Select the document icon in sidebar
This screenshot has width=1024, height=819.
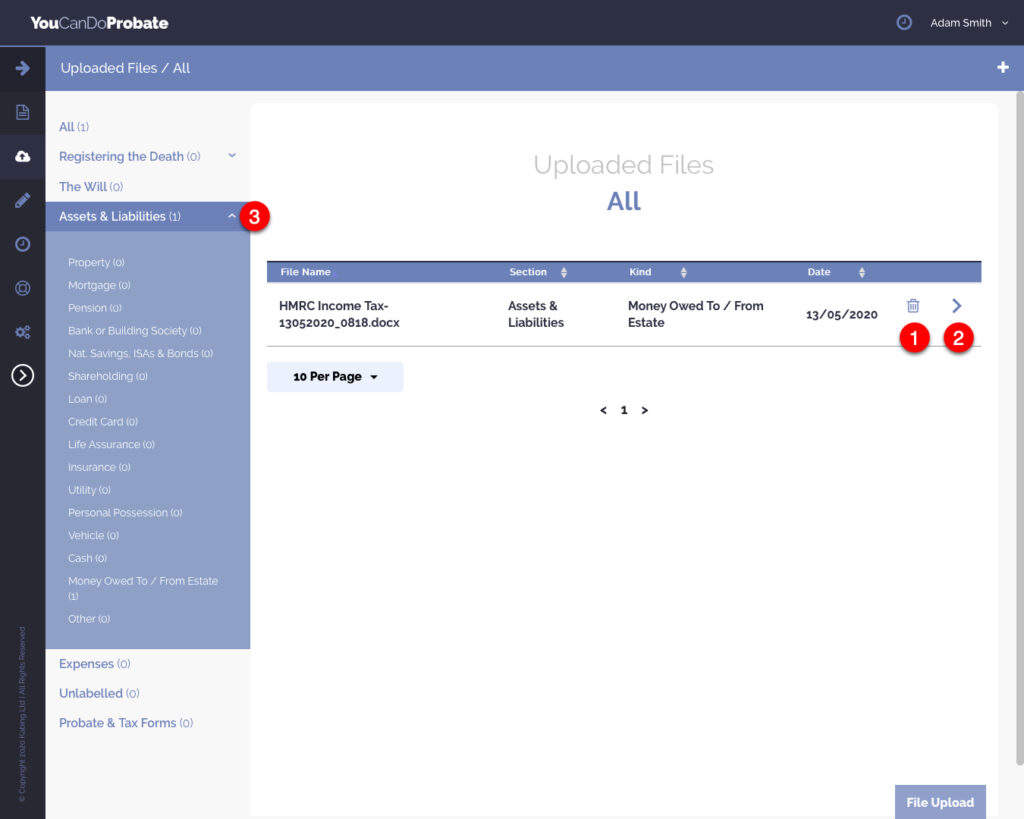[x=22, y=112]
